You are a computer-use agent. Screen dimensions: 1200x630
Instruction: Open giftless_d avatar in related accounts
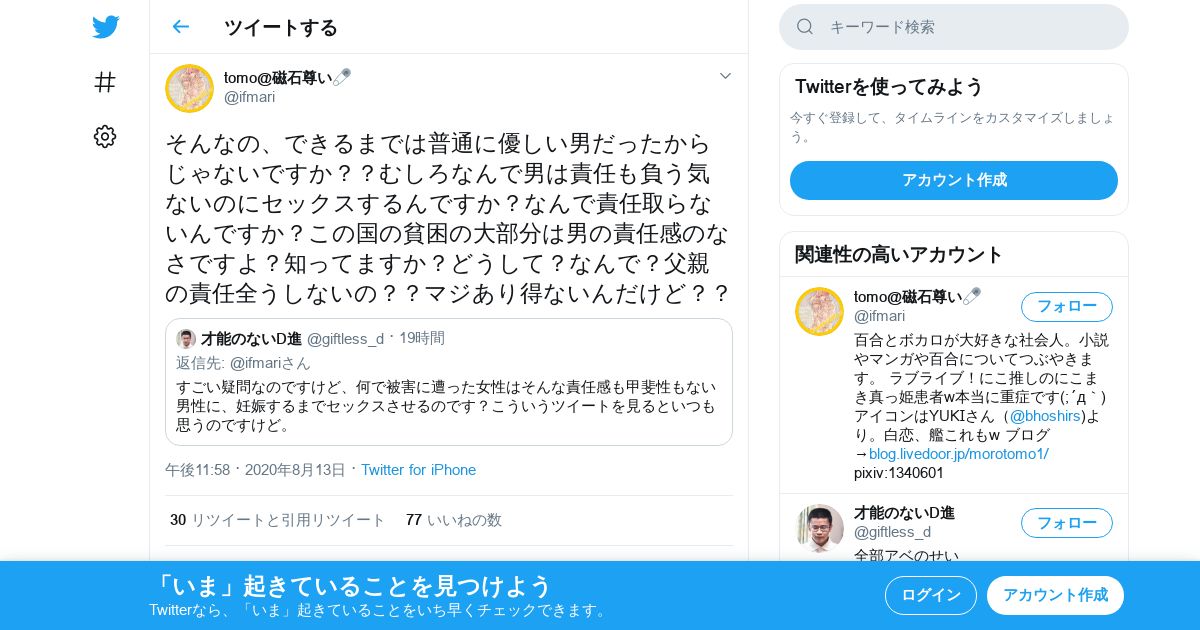click(819, 528)
